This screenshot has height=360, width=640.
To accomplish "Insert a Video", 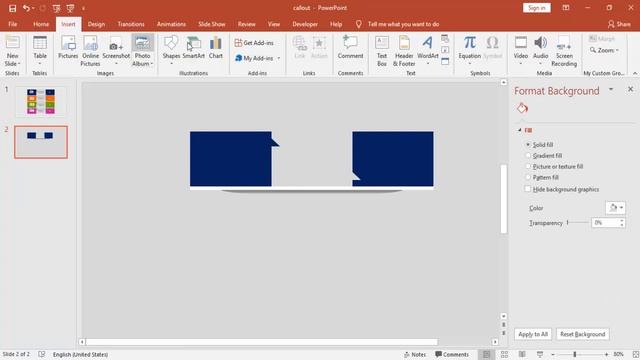I will coord(520,50).
